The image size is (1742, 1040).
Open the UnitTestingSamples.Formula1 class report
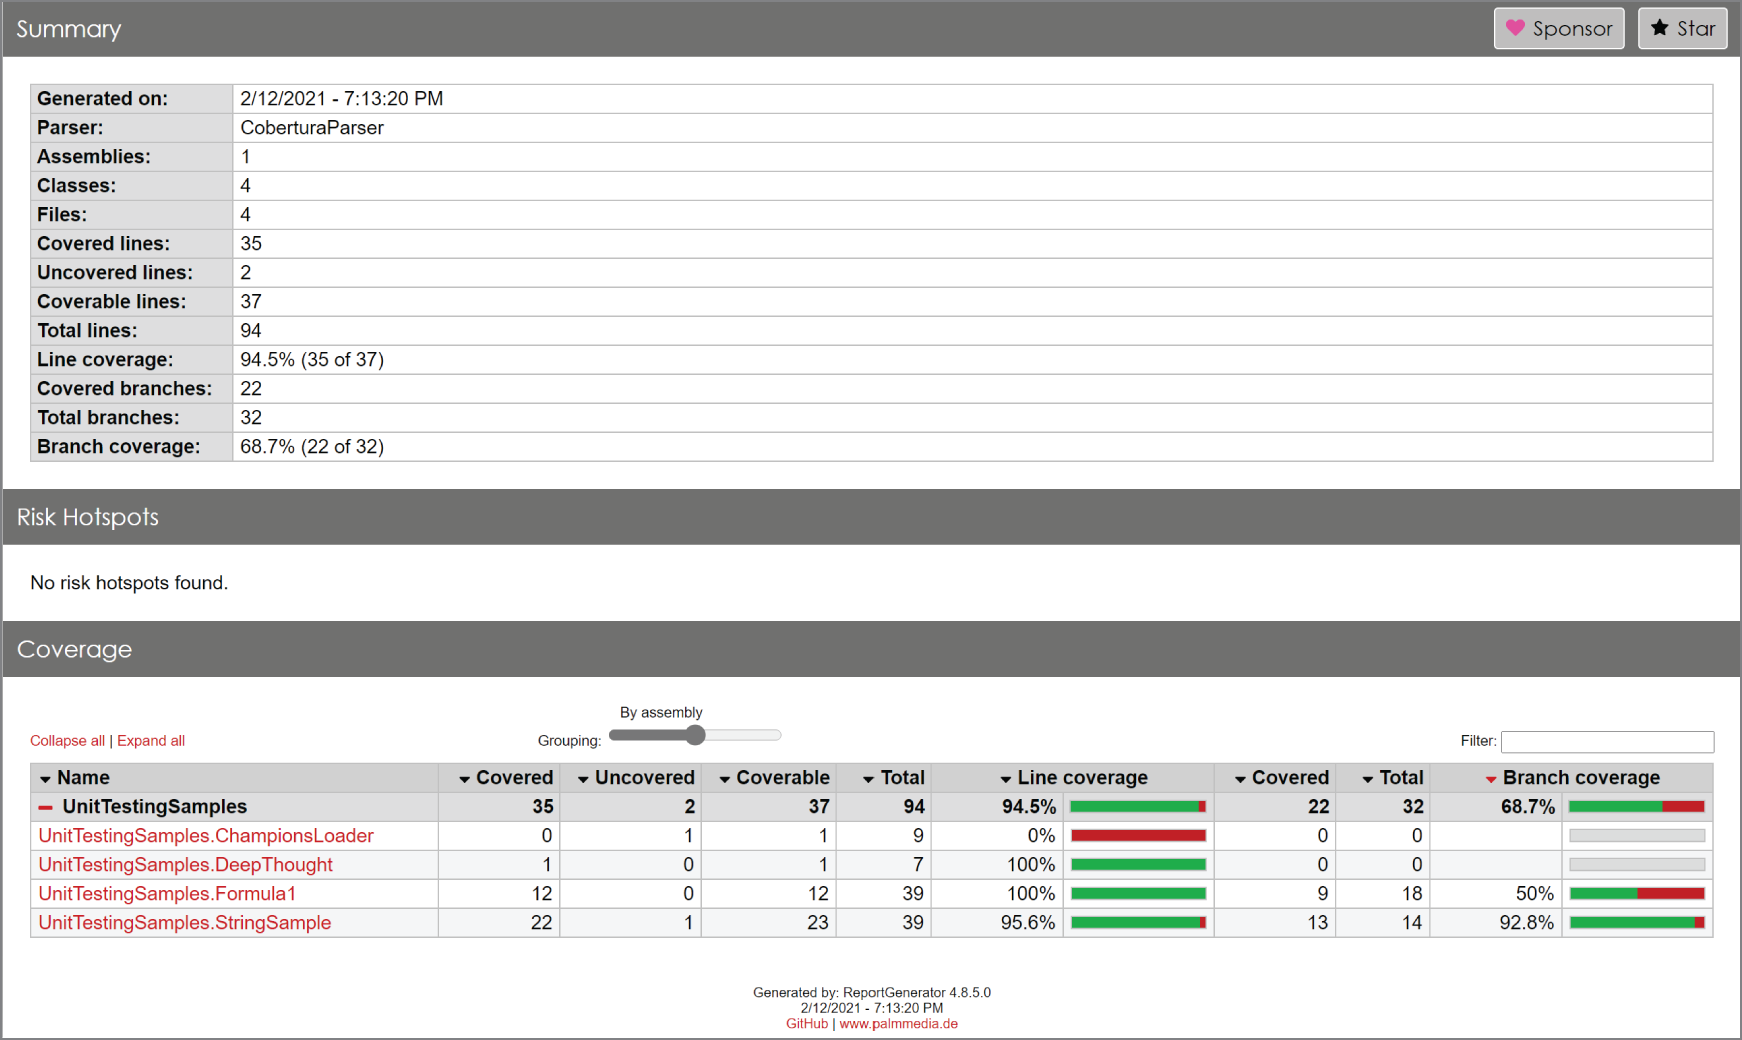coord(166,893)
